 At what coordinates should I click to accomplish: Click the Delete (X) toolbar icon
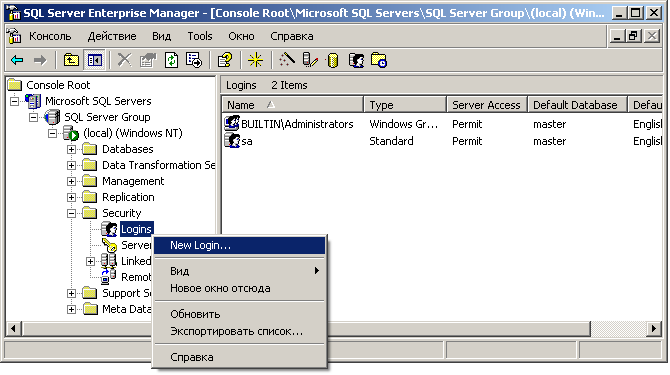pos(124,60)
